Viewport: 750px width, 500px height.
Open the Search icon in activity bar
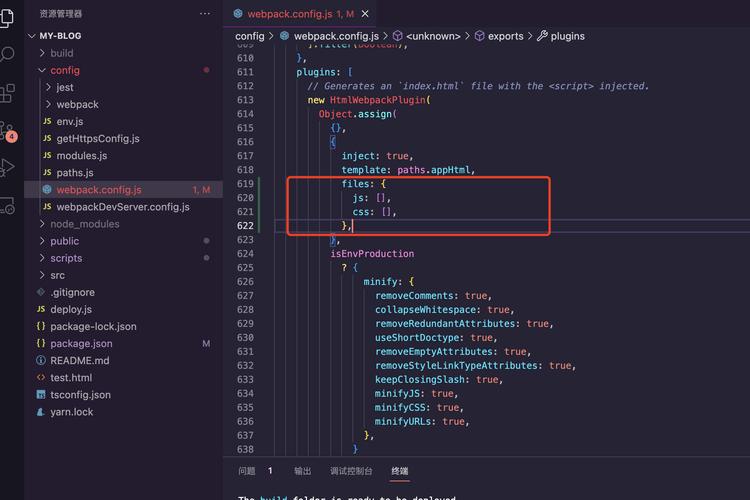coord(7,54)
